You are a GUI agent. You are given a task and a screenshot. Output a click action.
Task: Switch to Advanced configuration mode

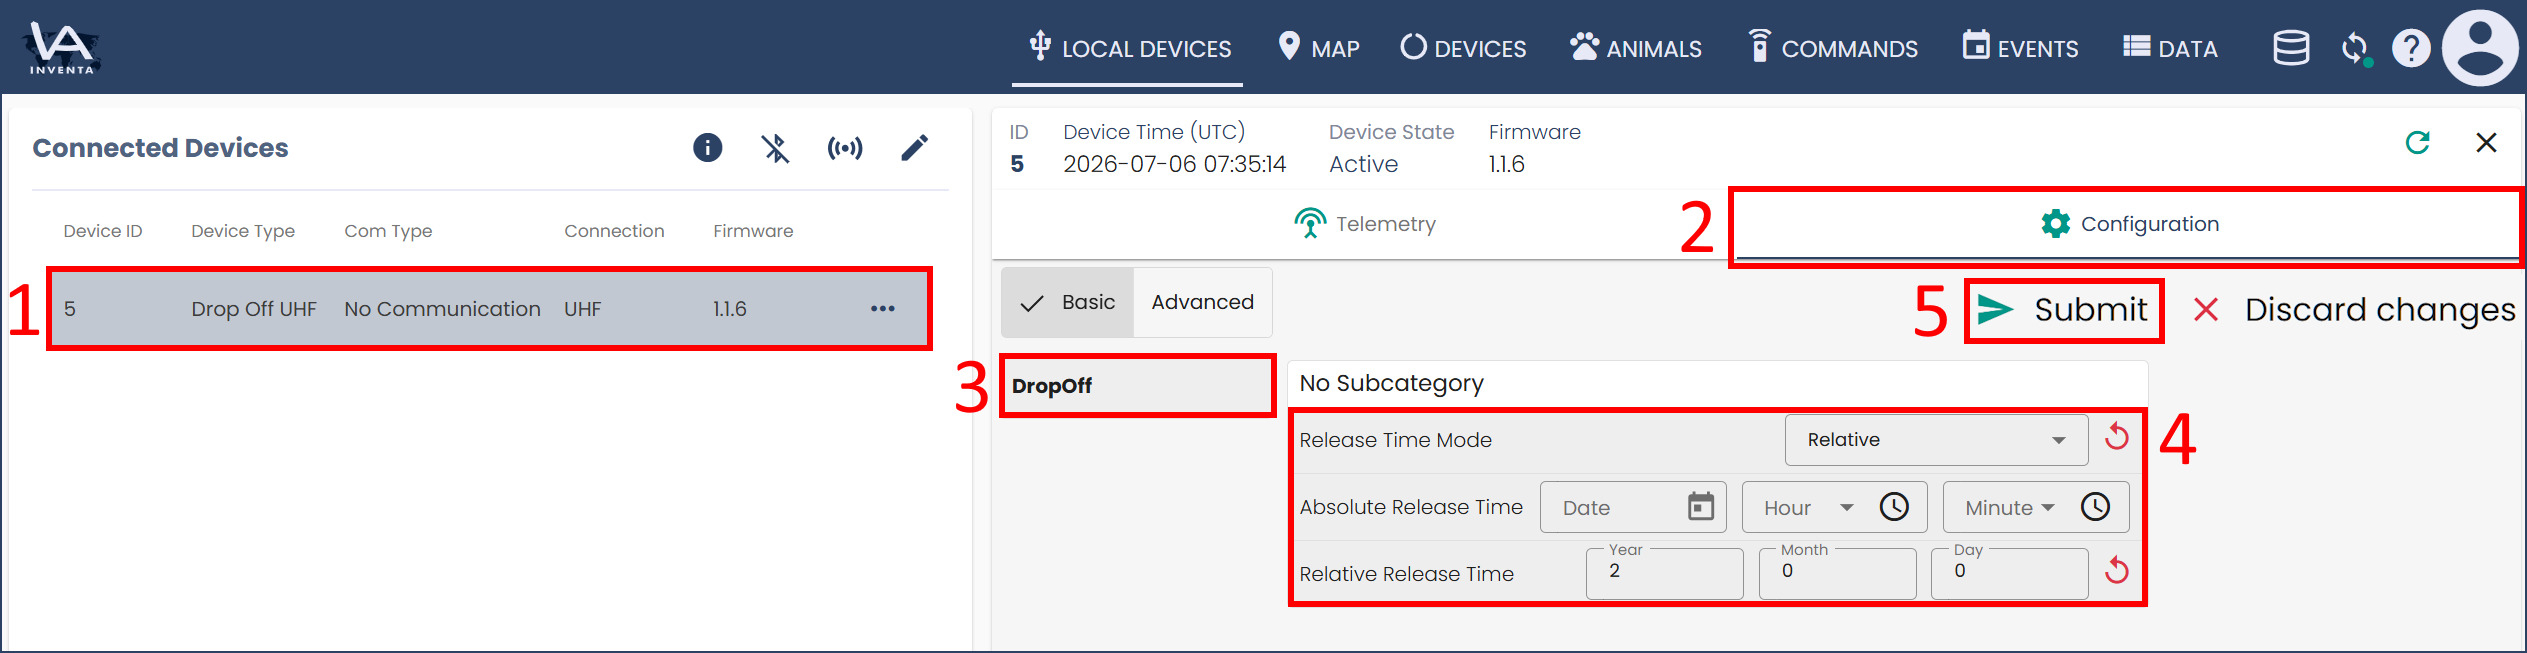[1202, 302]
